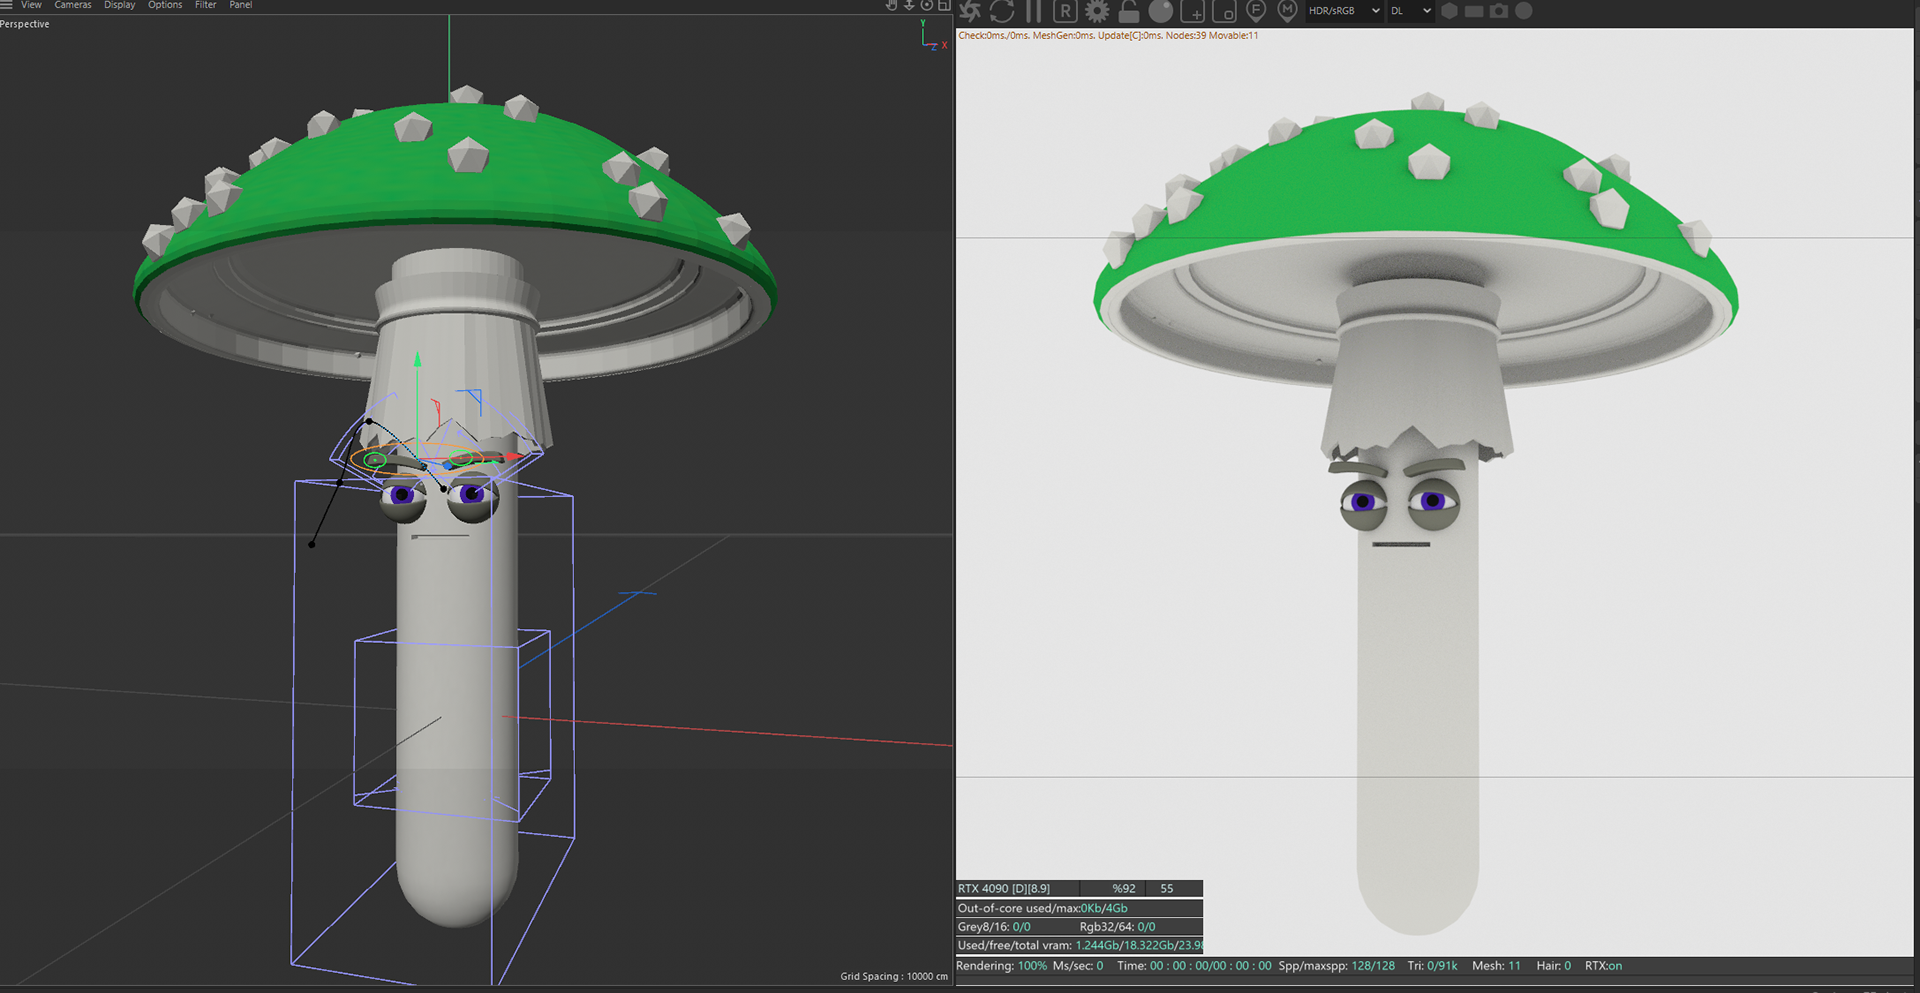Click the rectangle icon beside the camera icon

pyautogui.click(x=1474, y=11)
